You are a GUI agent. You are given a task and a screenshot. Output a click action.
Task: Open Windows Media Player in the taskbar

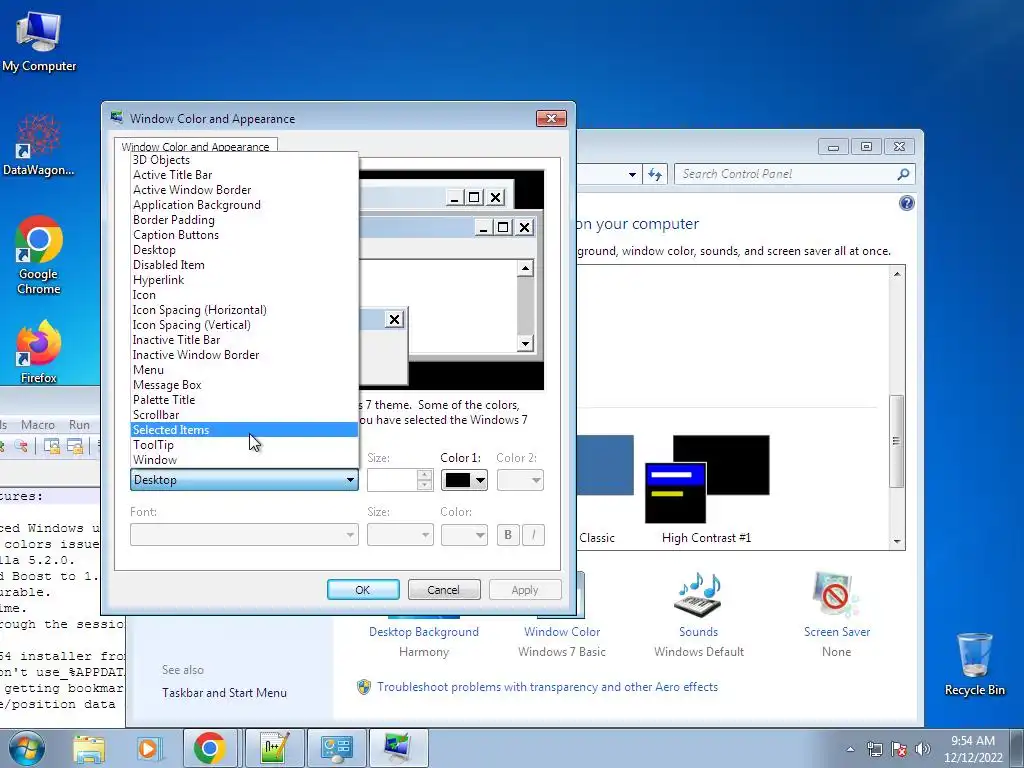click(148, 748)
